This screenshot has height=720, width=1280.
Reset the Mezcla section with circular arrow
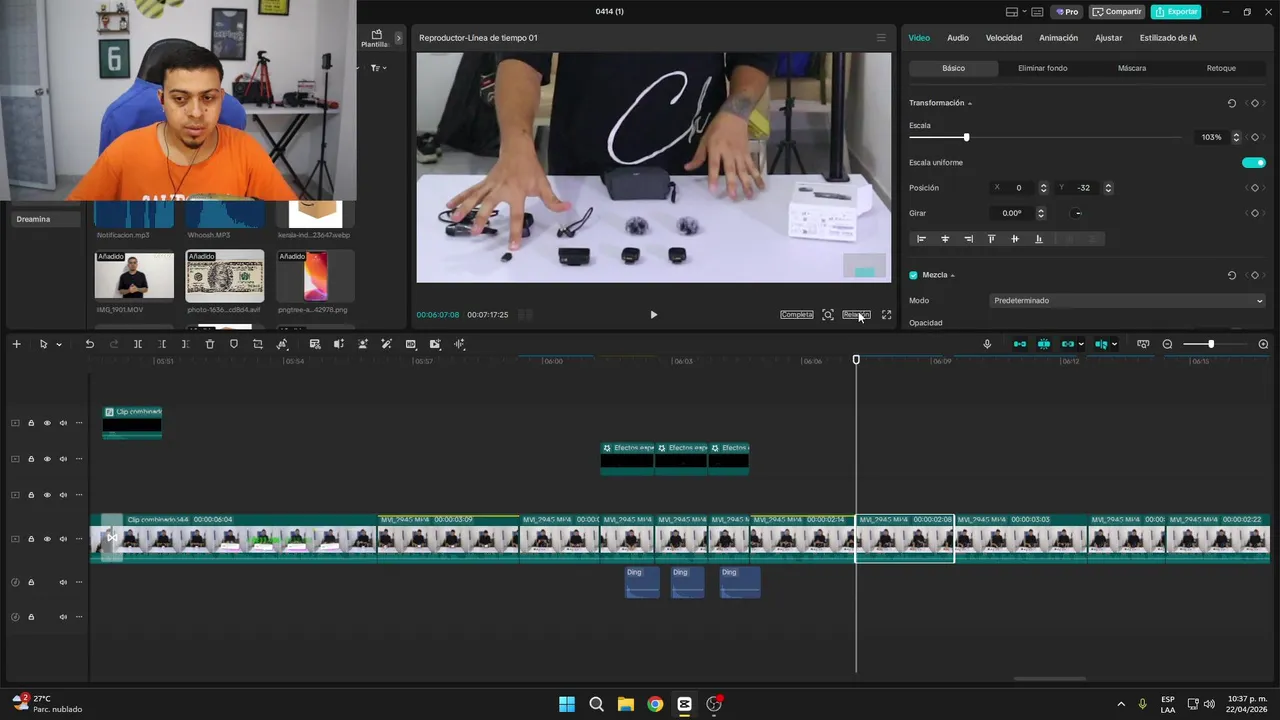(1232, 275)
